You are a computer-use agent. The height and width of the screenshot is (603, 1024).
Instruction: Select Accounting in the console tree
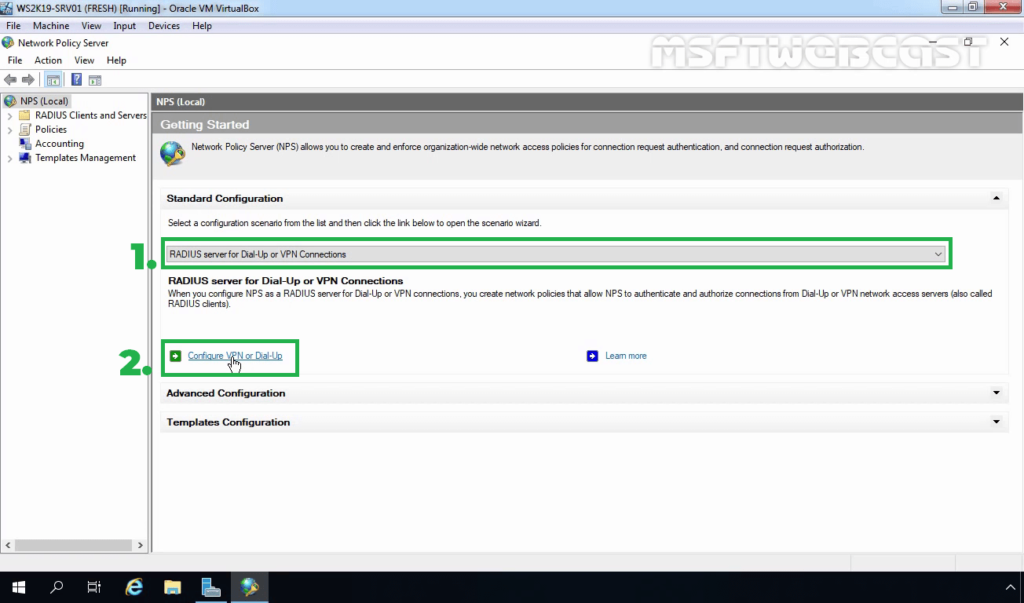click(x=59, y=144)
